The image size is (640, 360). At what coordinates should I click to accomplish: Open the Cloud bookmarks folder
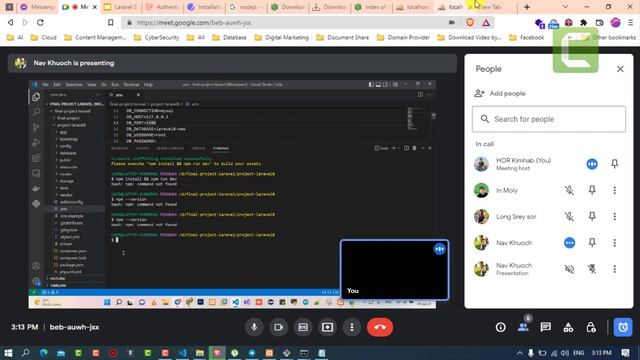click(x=44, y=38)
